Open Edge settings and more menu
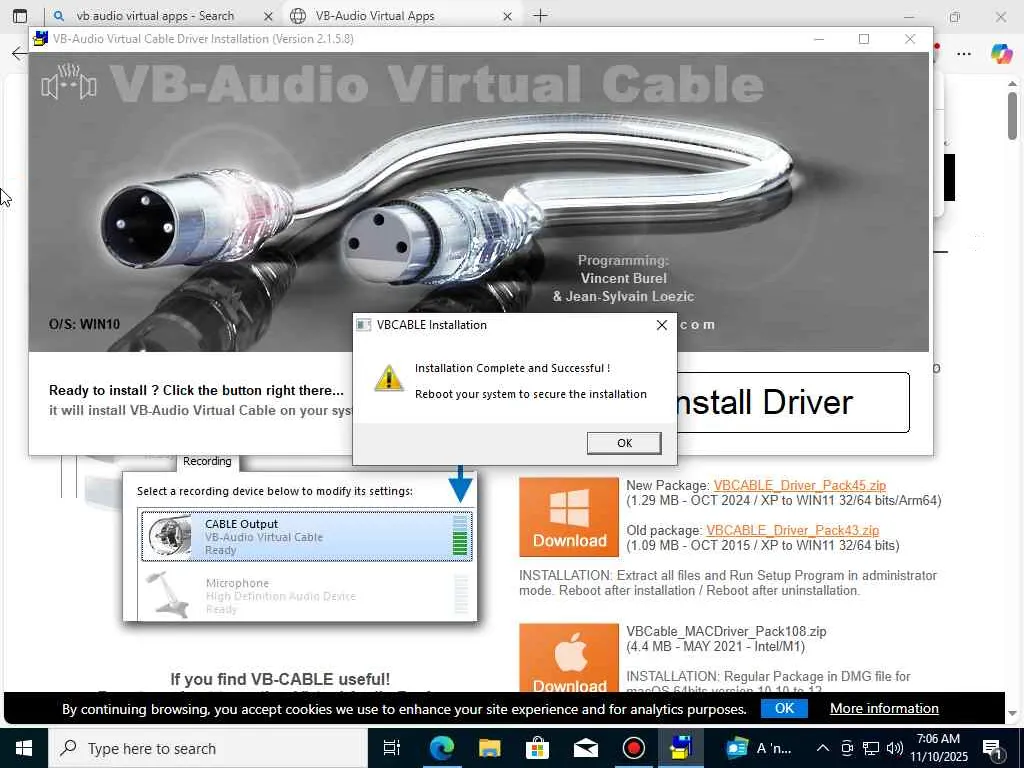The height and width of the screenshot is (768, 1024). [x=964, y=54]
